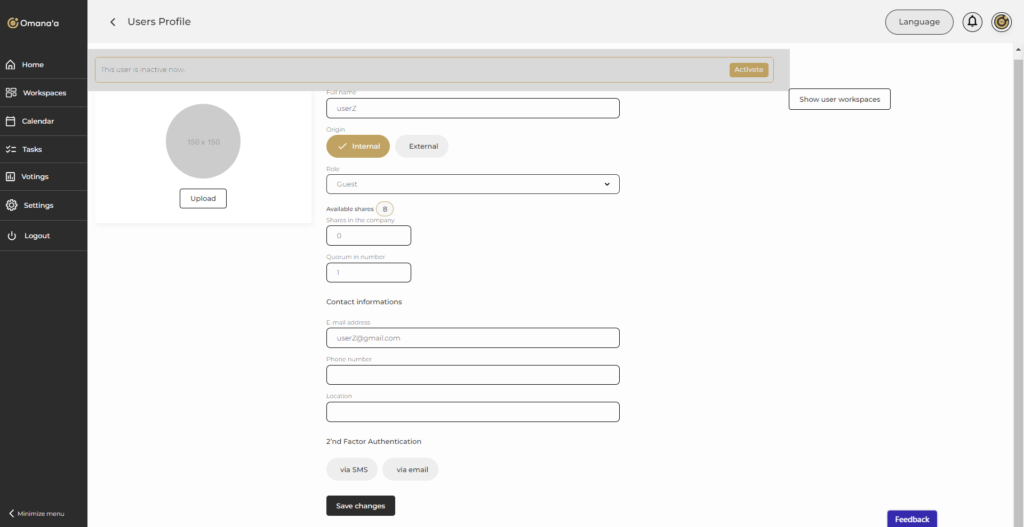Click the Settings gear icon

[11, 205]
